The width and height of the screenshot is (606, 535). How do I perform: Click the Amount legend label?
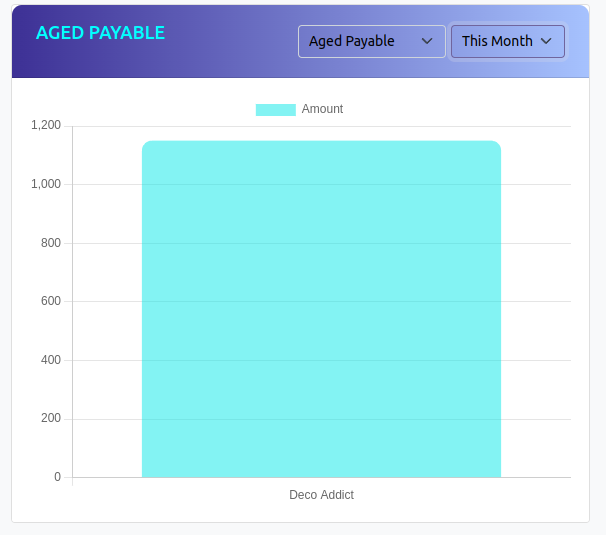pos(322,109)
